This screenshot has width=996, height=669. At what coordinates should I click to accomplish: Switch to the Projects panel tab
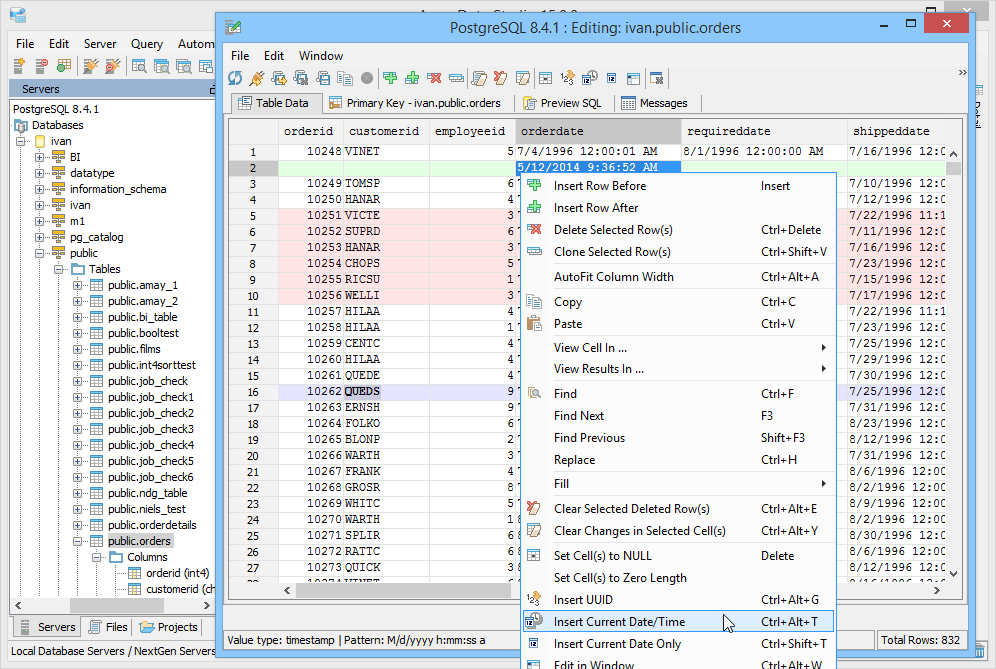click(169, 627)
